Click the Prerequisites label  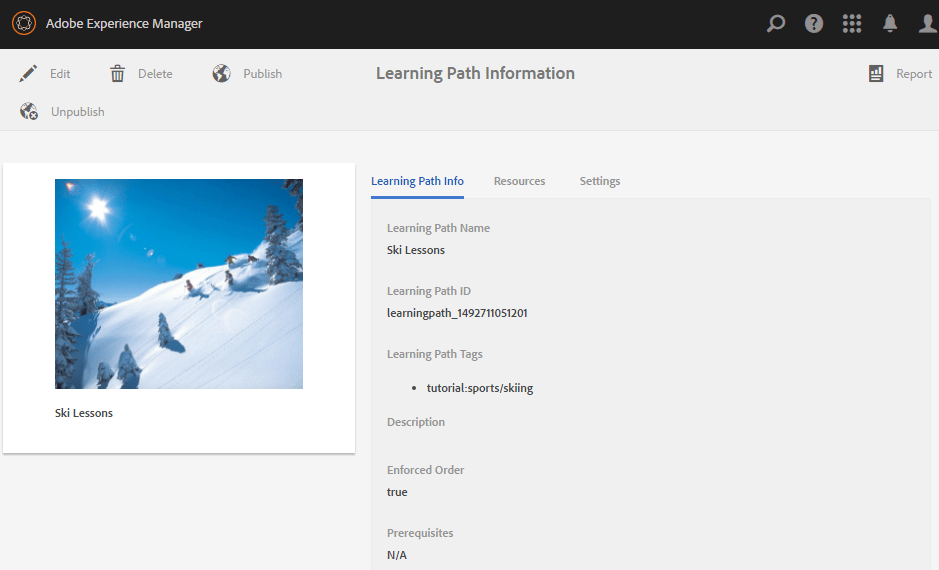420,533
